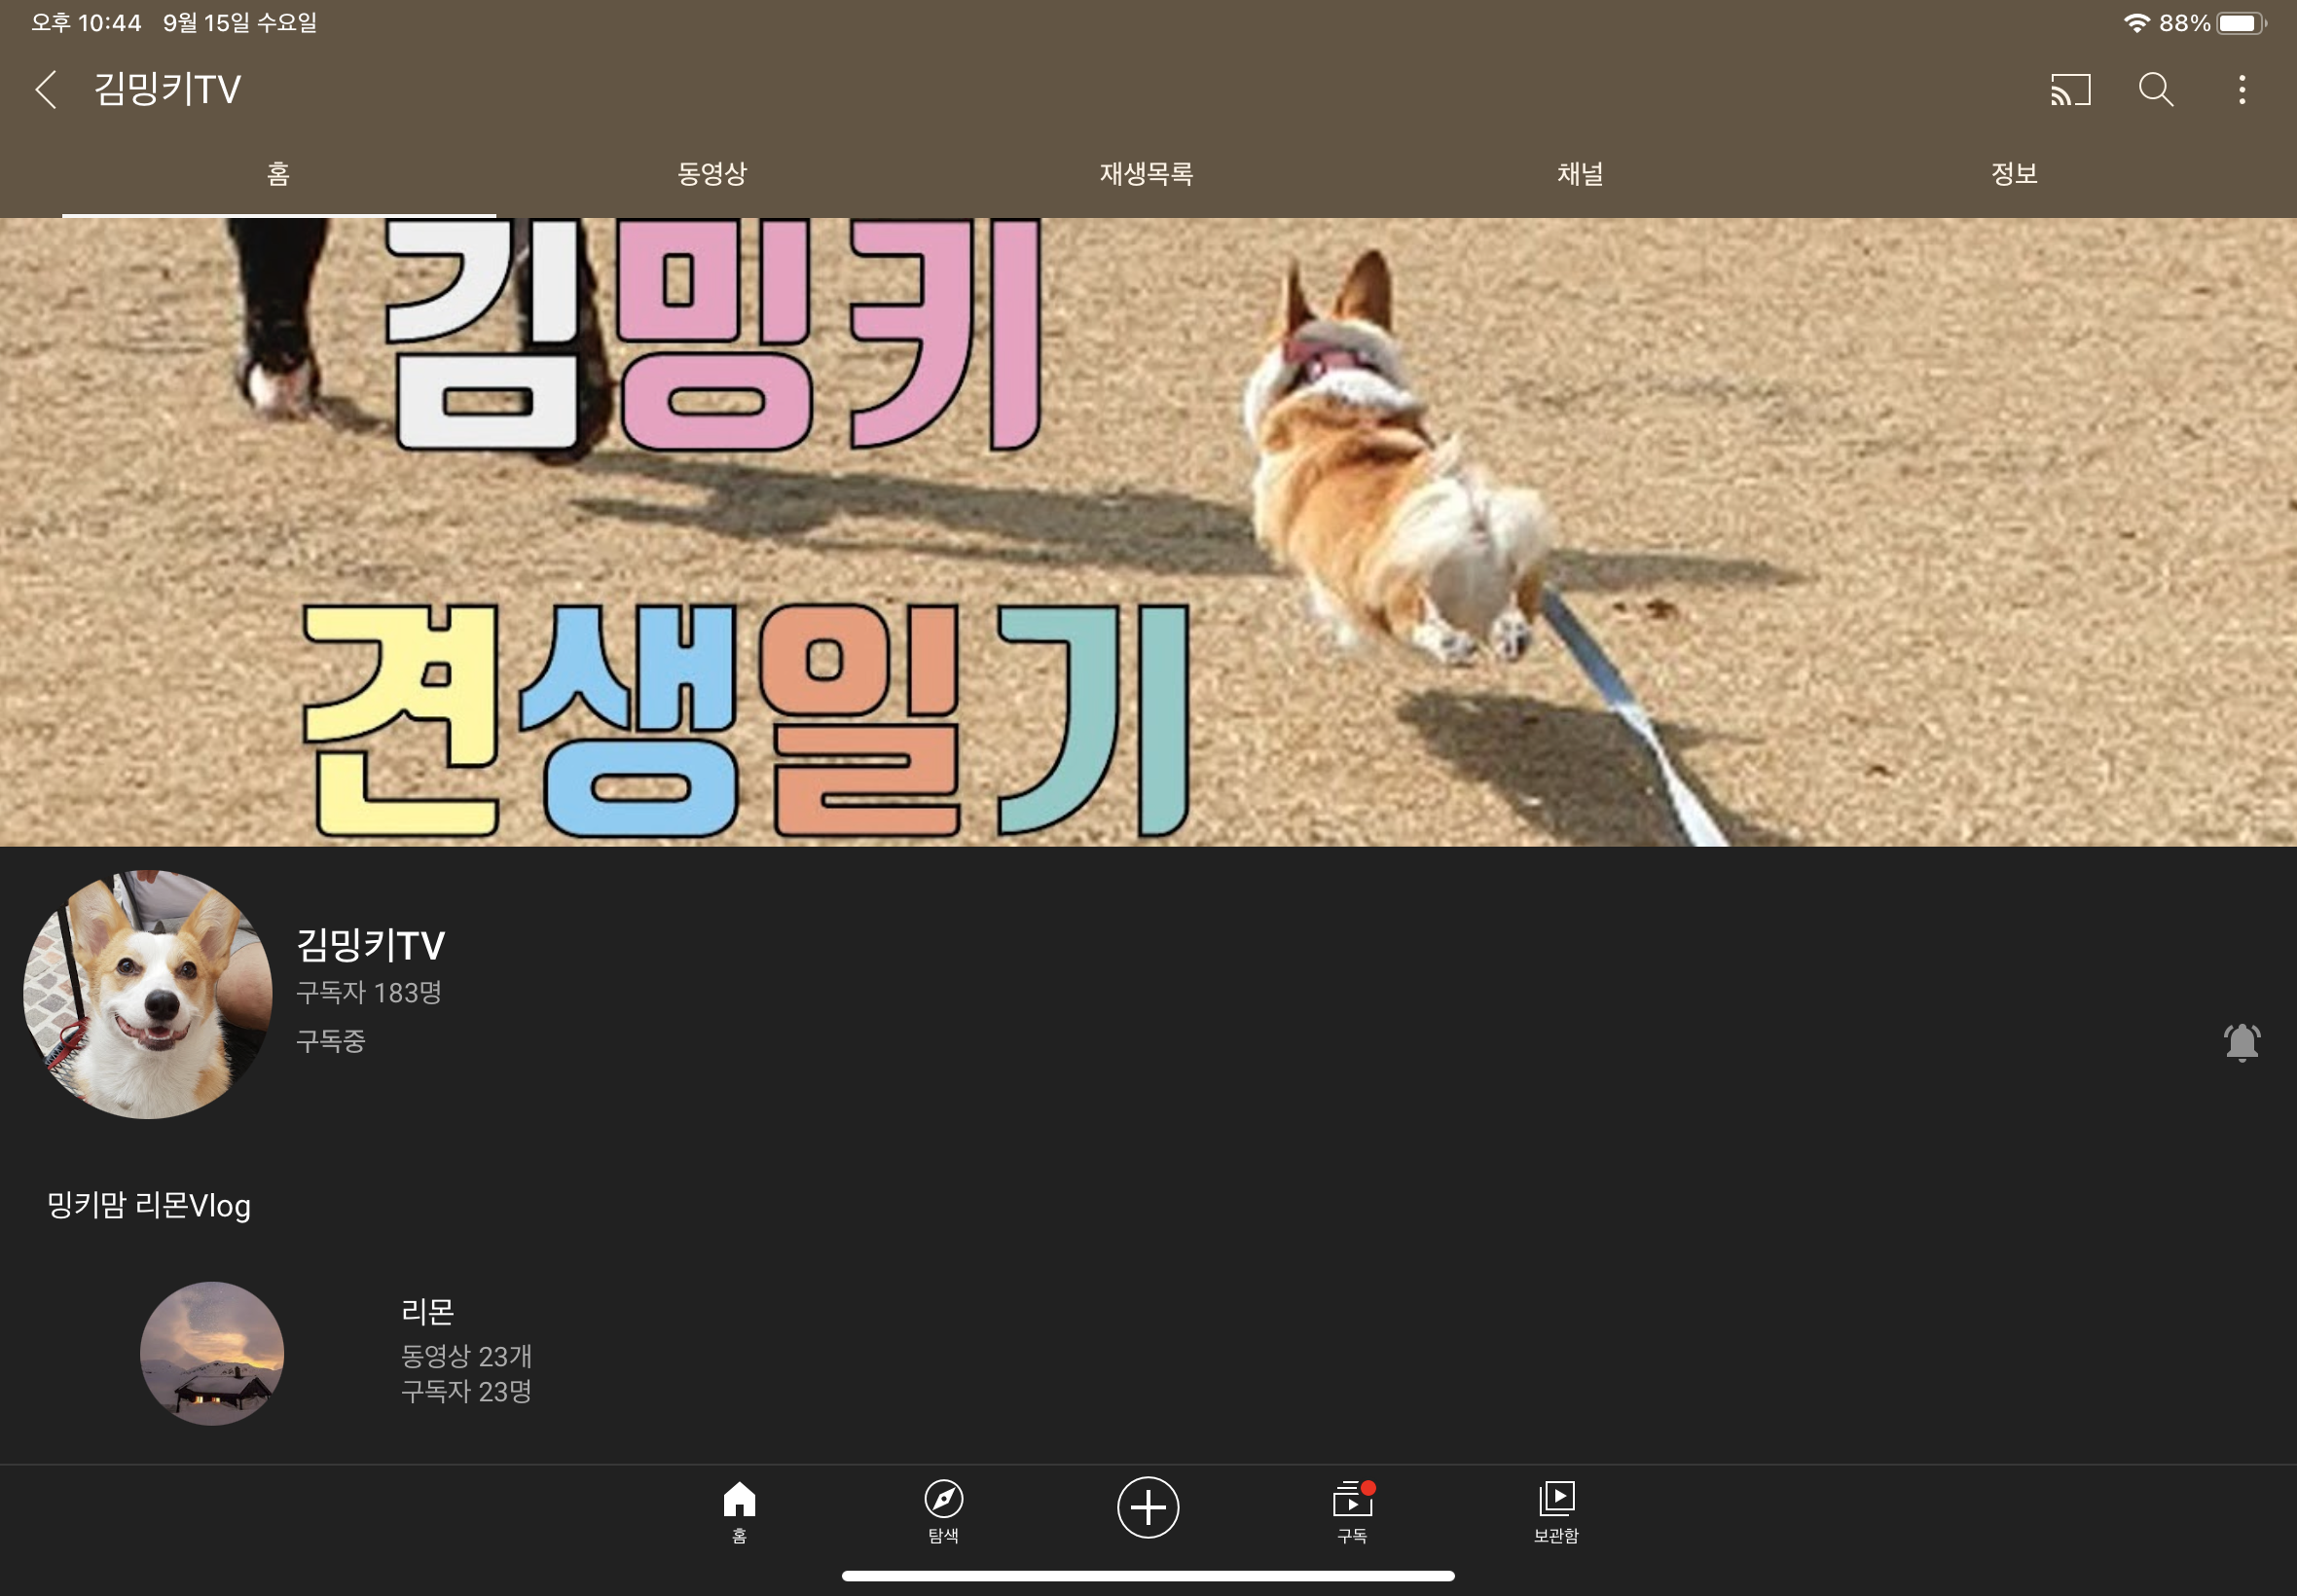The width and height of the screenshot is (2297, 1596).
Task: Open the Library (보관함) icon
Action: coord(1556,1510)
